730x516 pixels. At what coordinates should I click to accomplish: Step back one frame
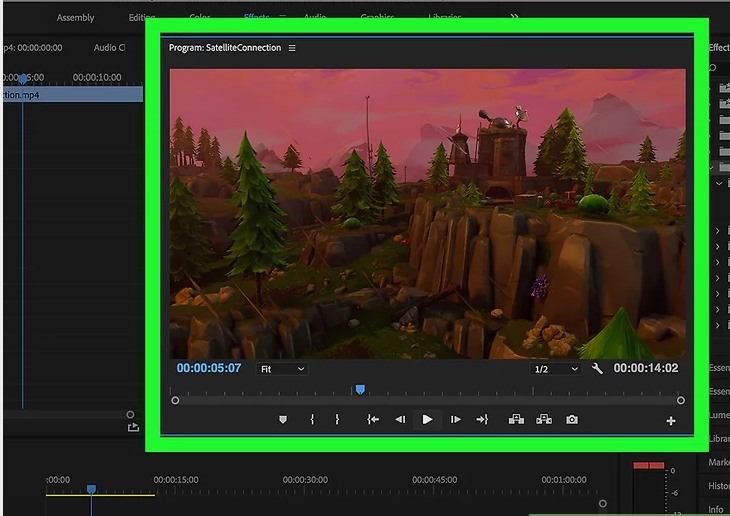(400, 420)
